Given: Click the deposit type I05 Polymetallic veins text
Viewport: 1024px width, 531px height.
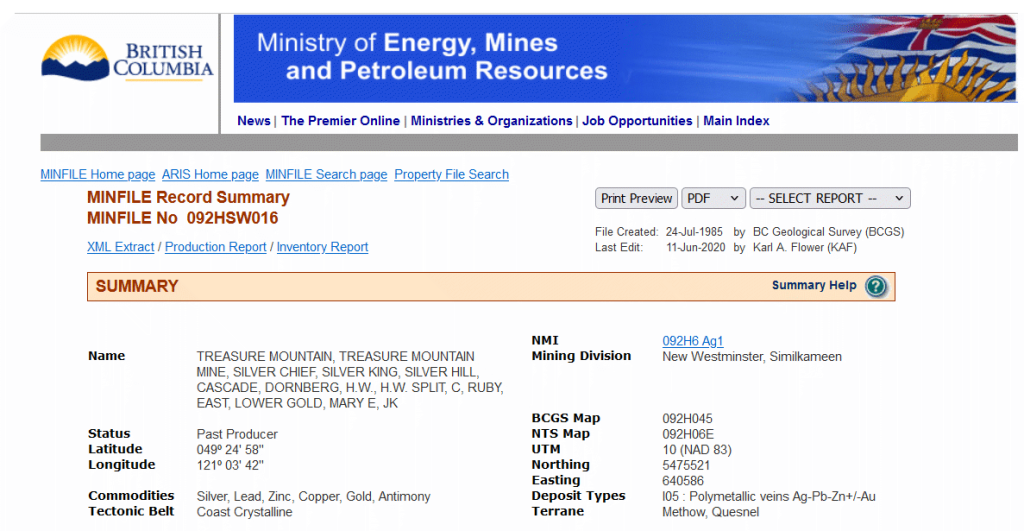Looking at the screenshot, I should (769, 496).
